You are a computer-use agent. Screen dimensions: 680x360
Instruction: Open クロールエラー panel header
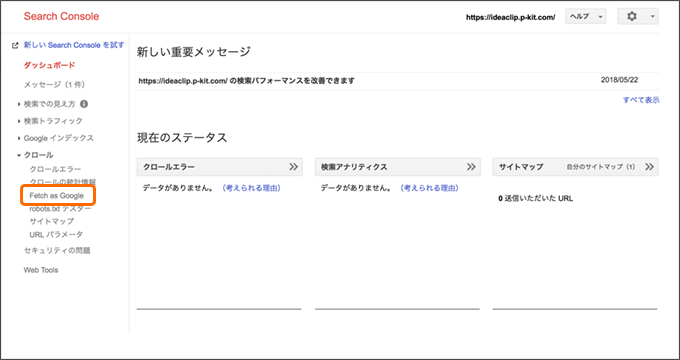219,167
